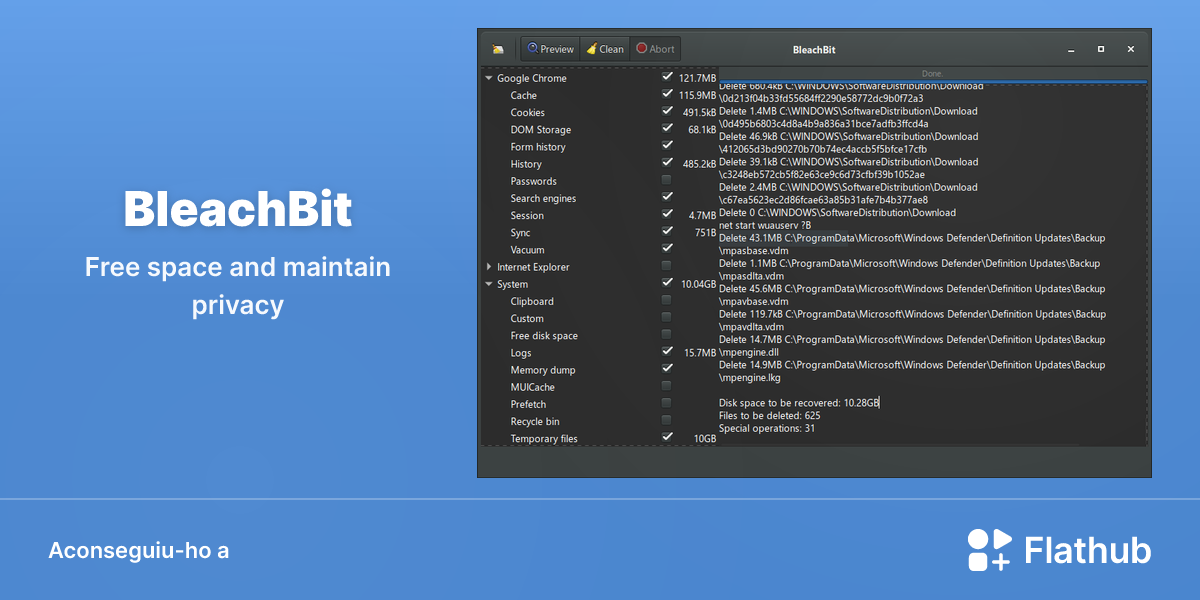Viewport: 1200px width, 600px height.
Task: Click the Clean broom button
Action: point(604,49)
